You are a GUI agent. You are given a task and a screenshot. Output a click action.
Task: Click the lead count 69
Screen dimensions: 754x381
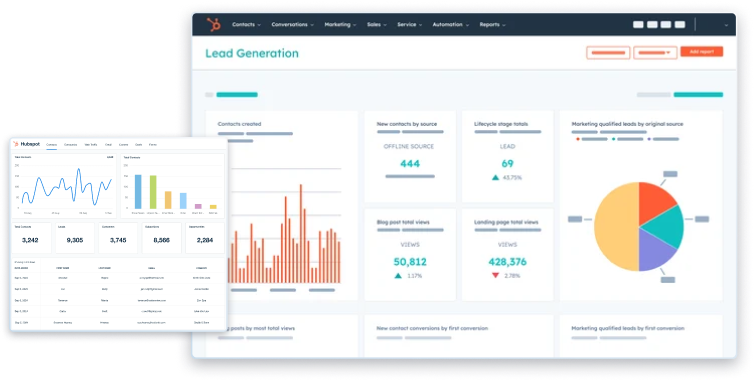[x=507, y=164]
